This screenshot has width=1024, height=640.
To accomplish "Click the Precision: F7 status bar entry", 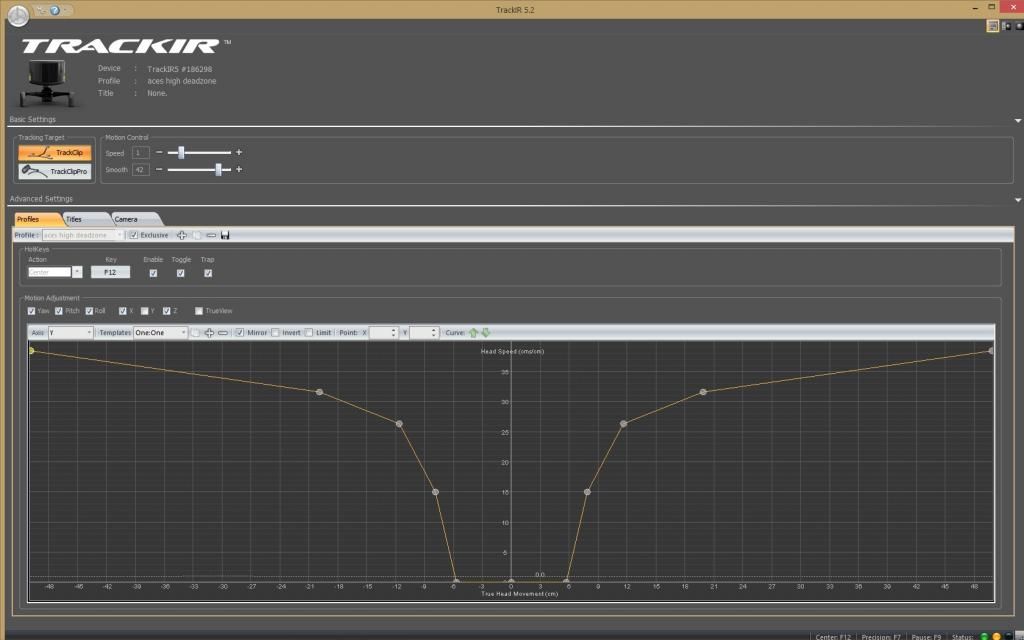I will (881, 637).
